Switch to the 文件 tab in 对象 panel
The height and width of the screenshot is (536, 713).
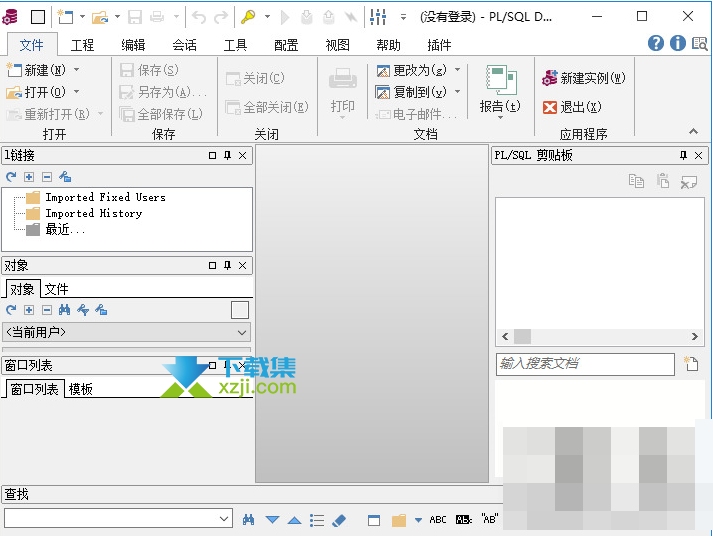tap(56, 289)
